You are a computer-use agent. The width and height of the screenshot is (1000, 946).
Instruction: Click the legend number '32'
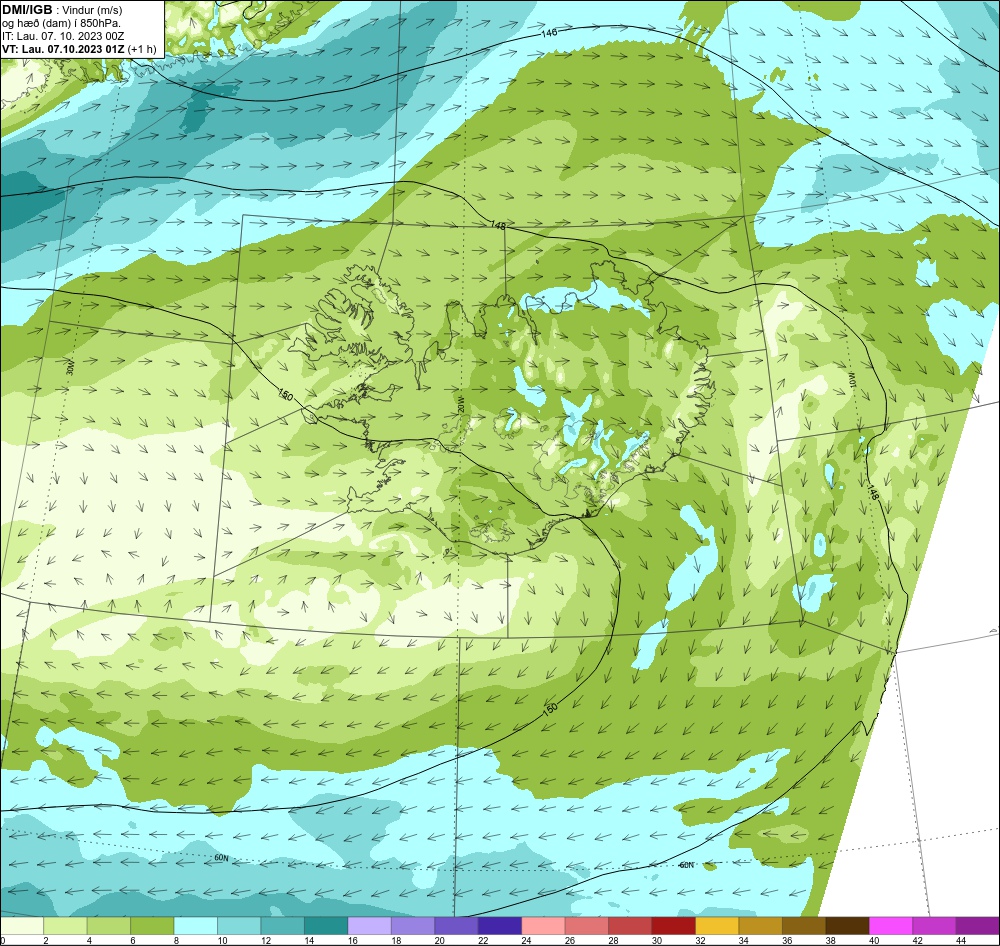700,940
